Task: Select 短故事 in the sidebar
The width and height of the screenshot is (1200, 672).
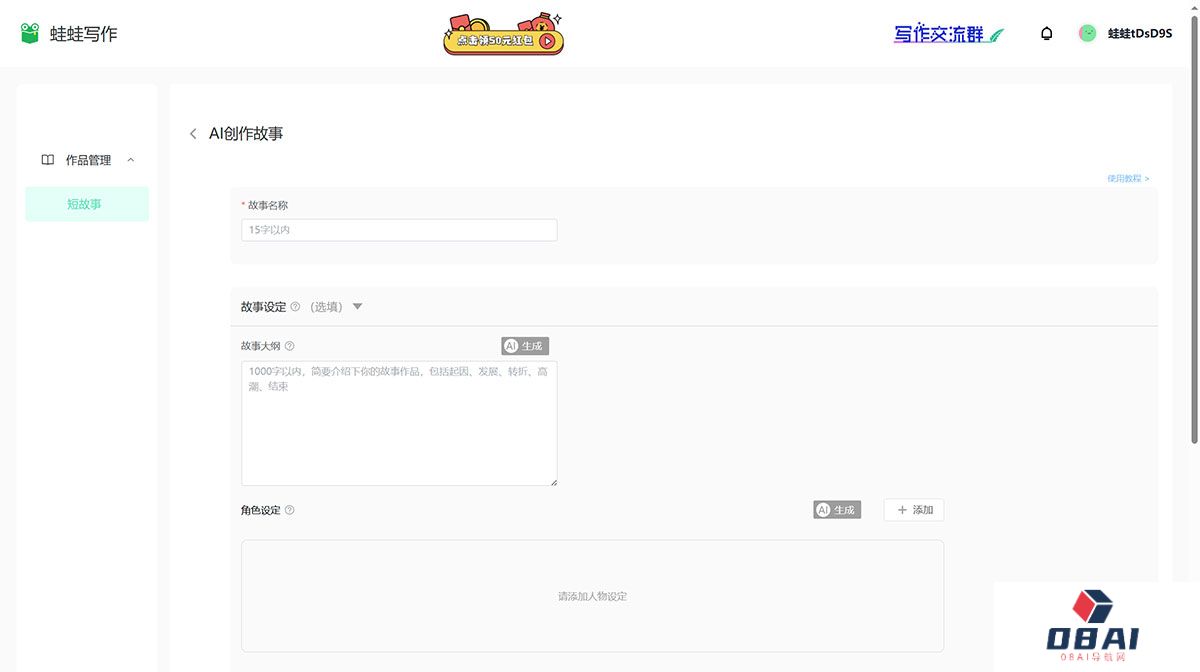Action: pos(87,204)
